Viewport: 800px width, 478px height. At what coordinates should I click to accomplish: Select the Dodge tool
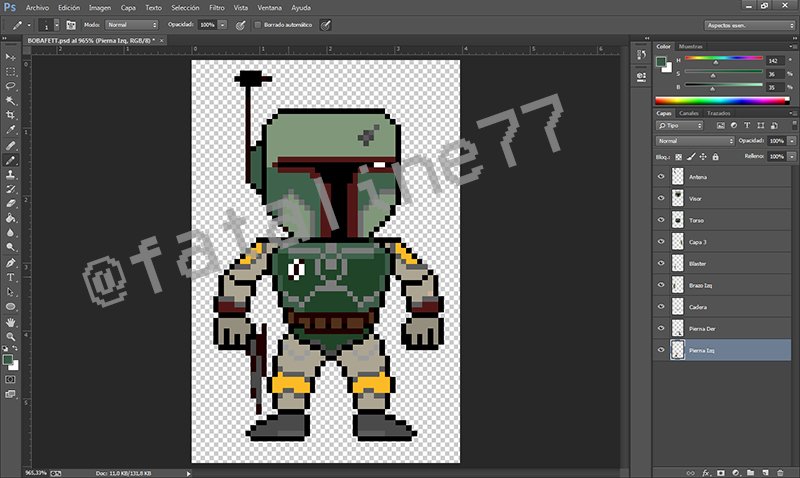[10, 247]
